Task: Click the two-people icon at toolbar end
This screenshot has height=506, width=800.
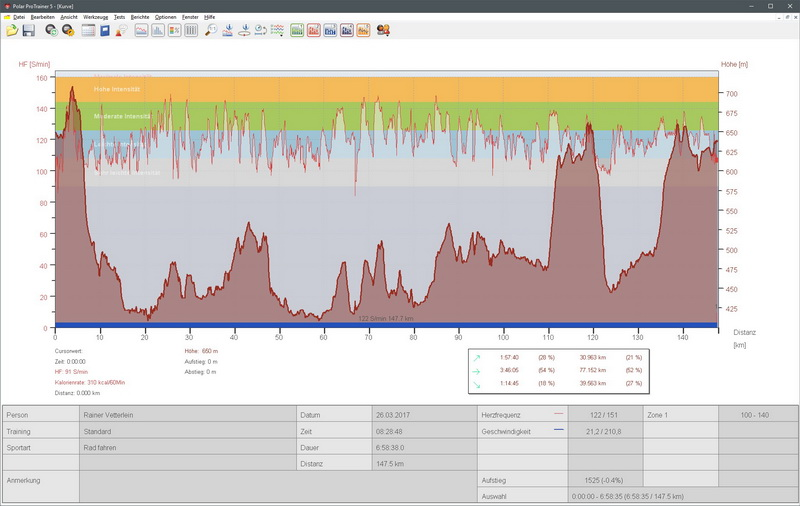Action: coord(383,31)
